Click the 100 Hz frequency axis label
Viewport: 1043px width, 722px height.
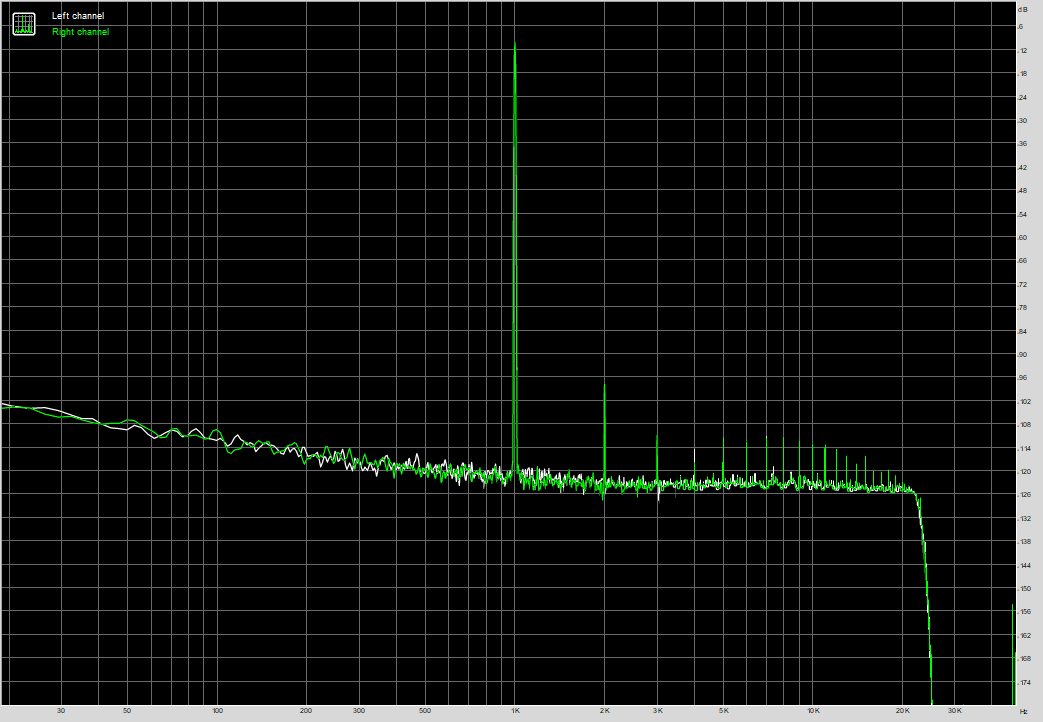tap(217, 711)
